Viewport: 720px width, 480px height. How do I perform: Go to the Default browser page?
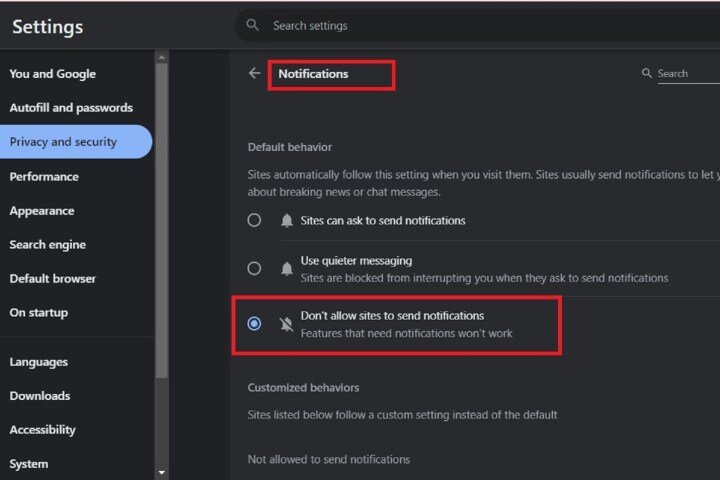[53, 279]
